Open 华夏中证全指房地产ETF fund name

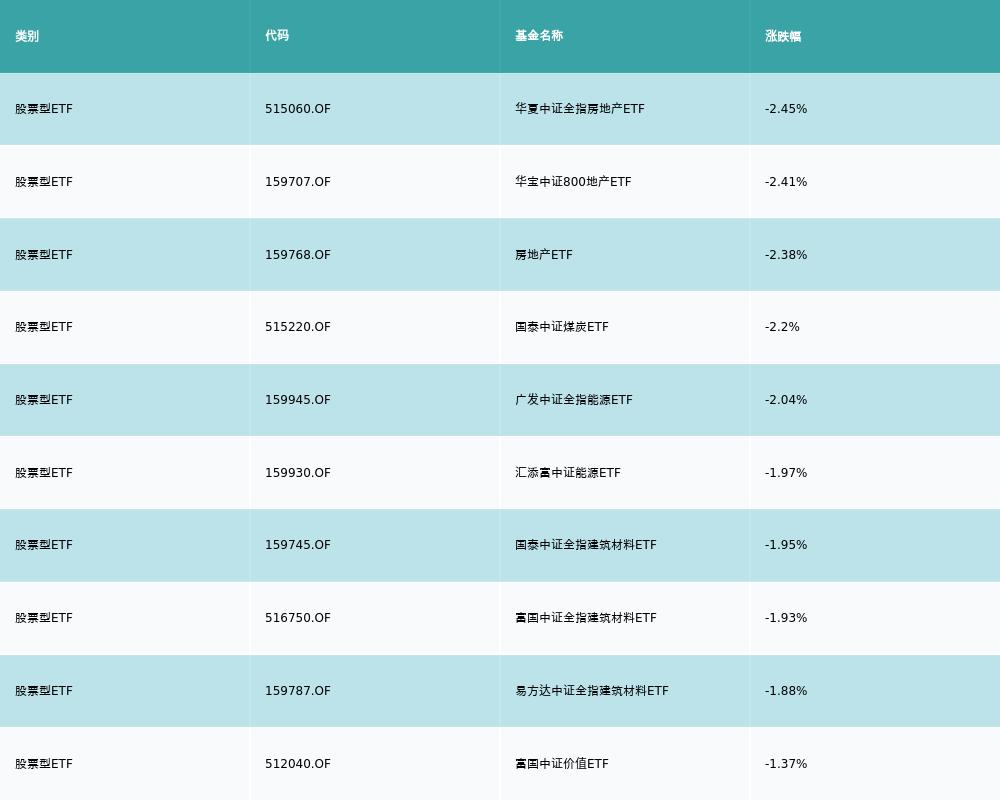[580, 109]
